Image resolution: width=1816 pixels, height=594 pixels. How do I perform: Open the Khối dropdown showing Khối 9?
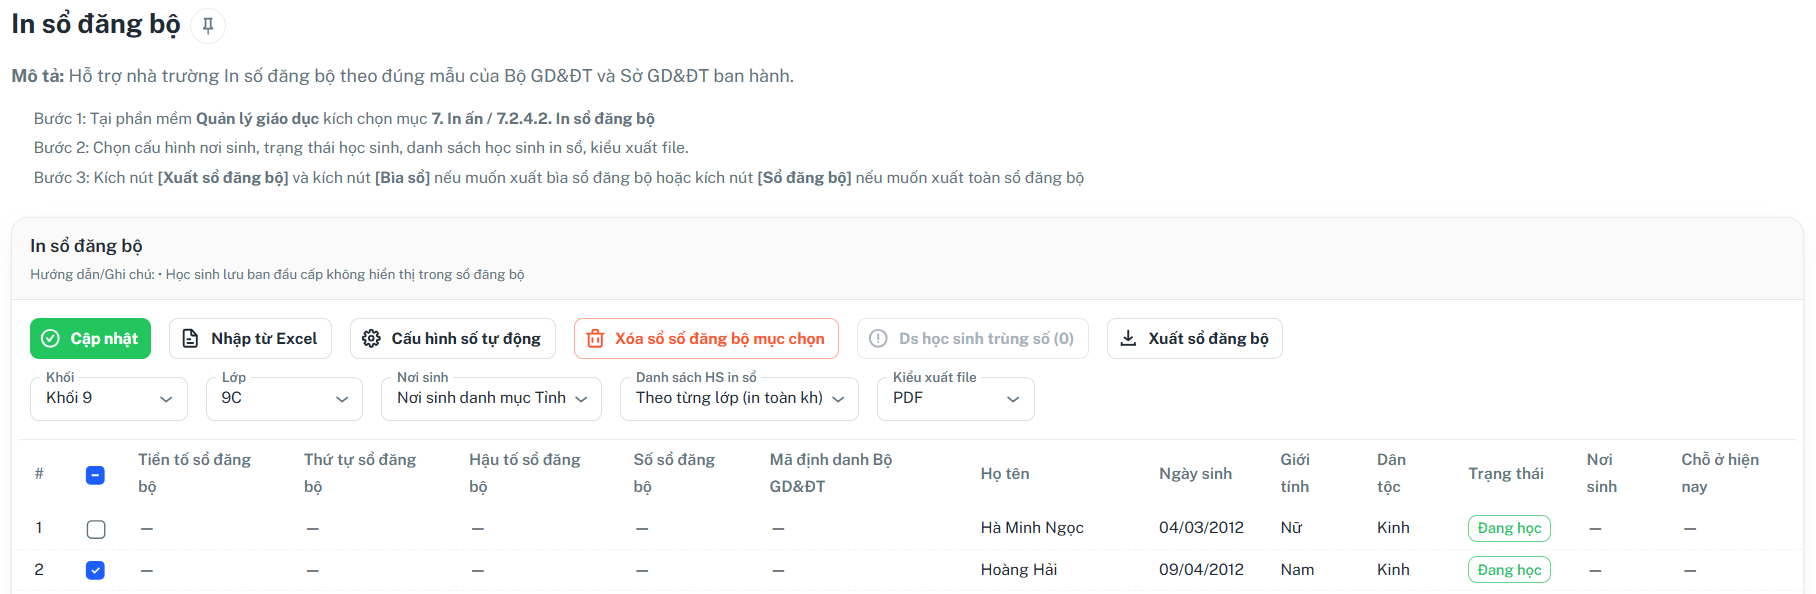109,398
